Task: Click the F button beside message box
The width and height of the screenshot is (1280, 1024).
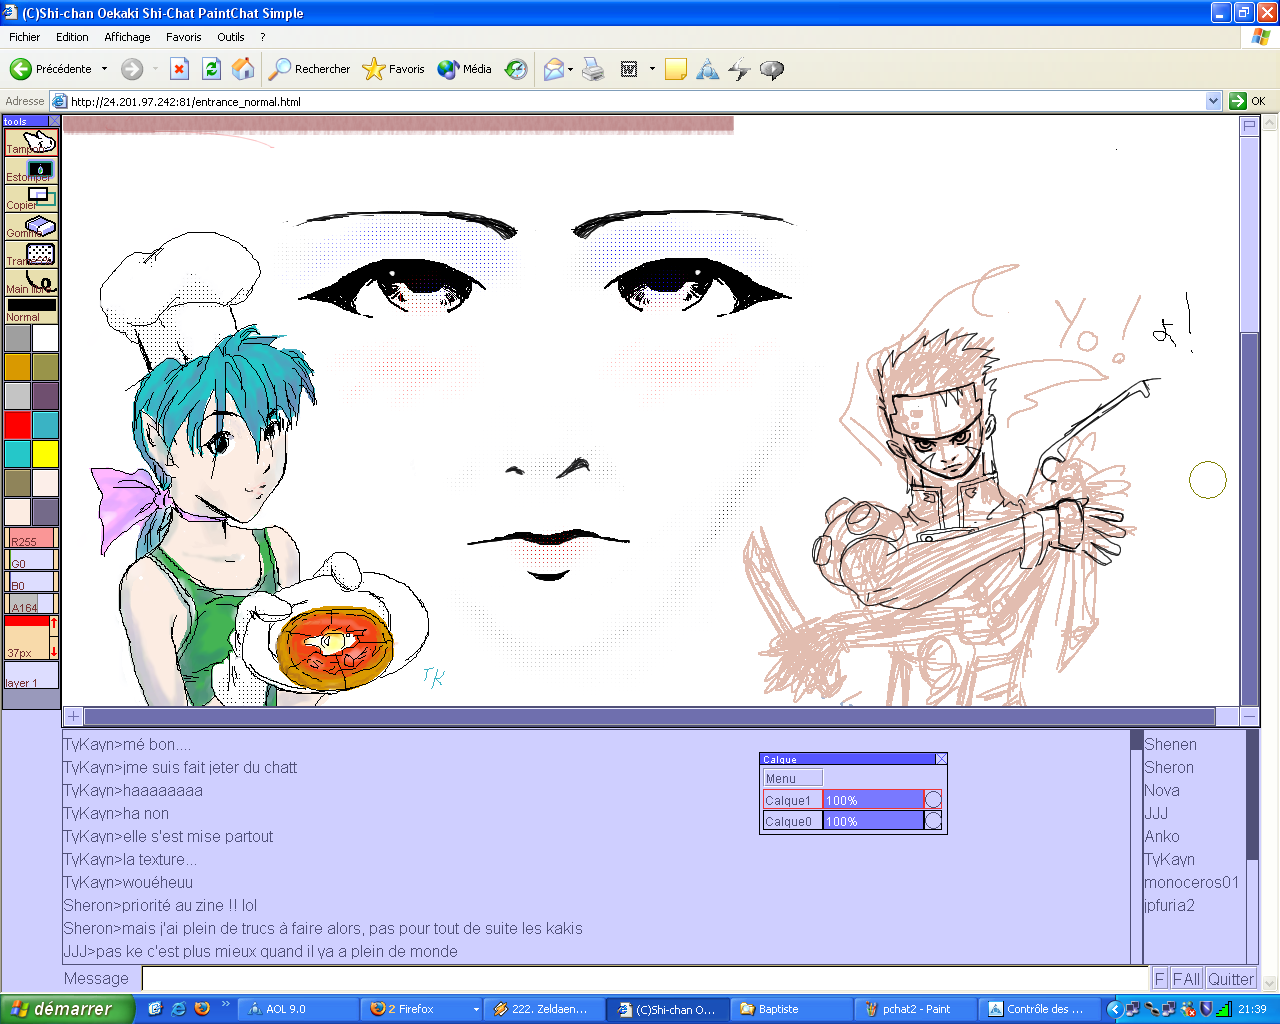Action: pyautogui.click(x=1160, y=979)
